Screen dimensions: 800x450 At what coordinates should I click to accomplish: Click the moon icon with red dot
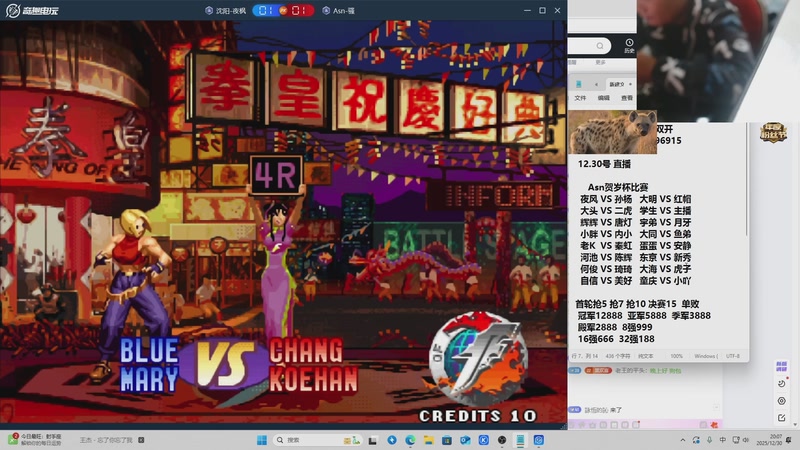[782, 383]
